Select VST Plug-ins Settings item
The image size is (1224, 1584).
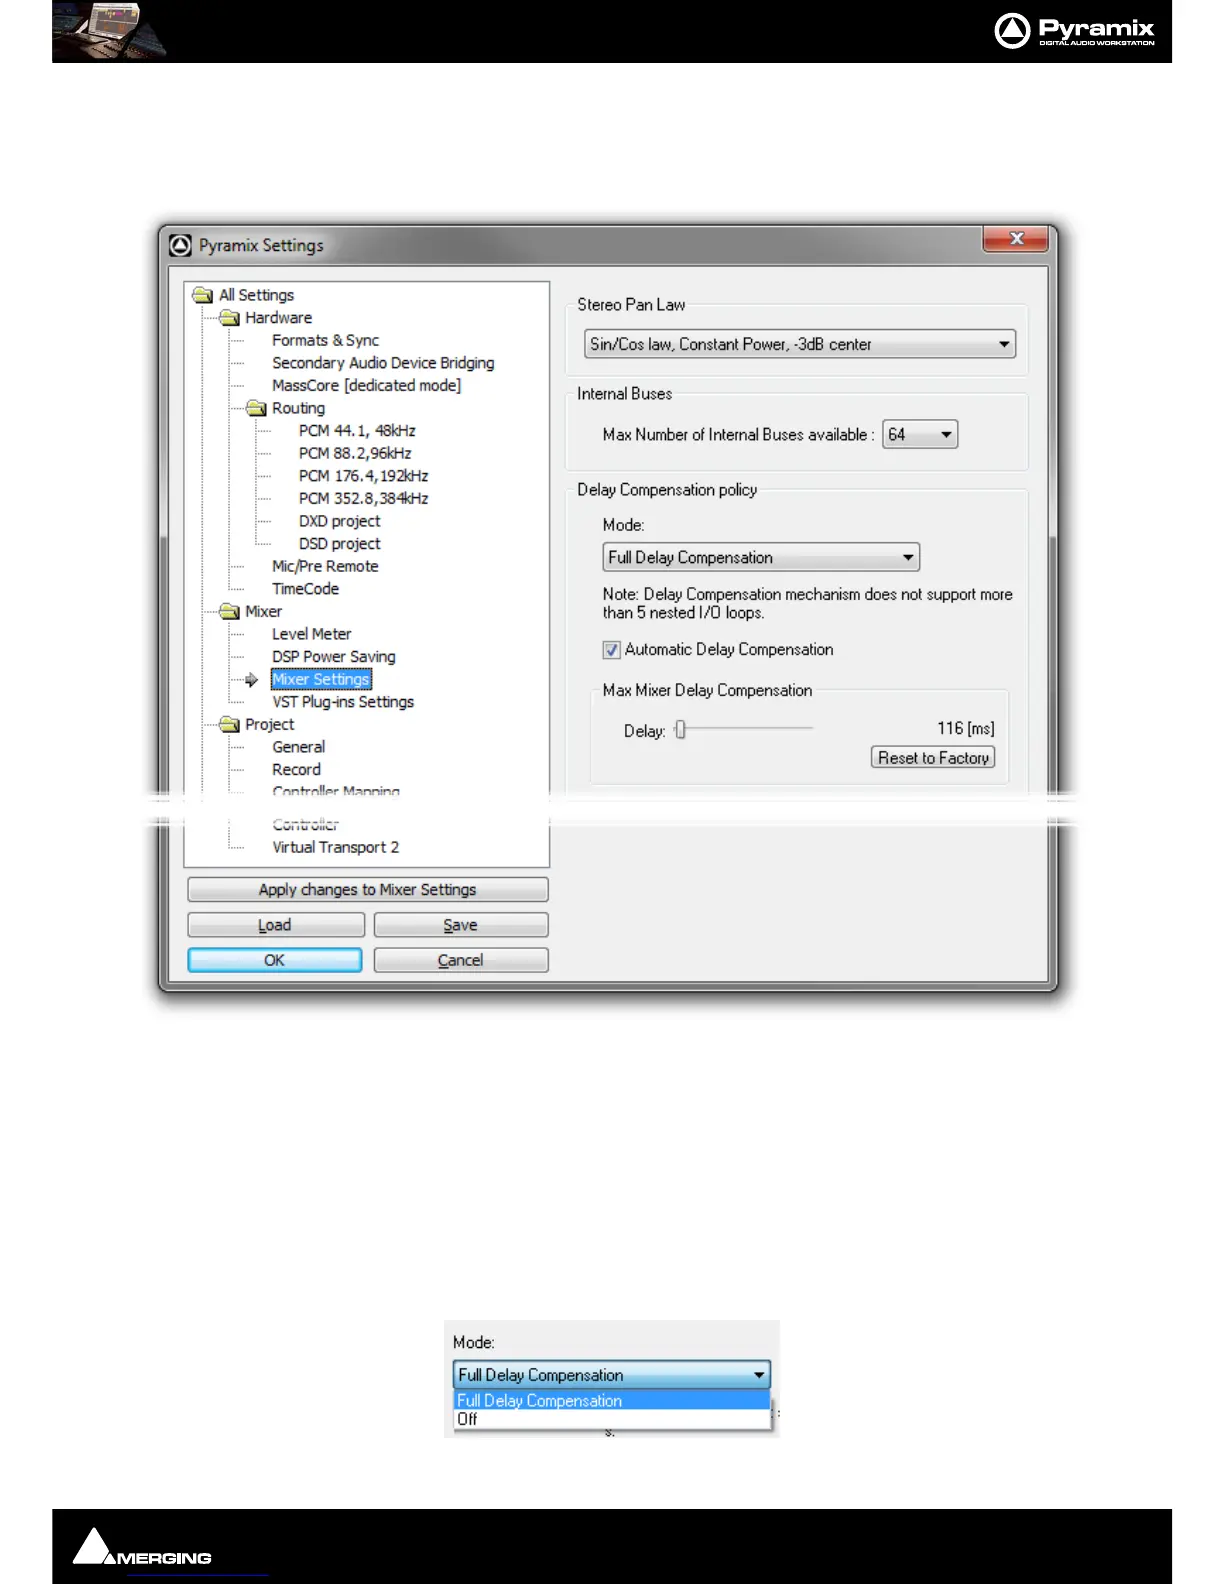tap(343, 702)
